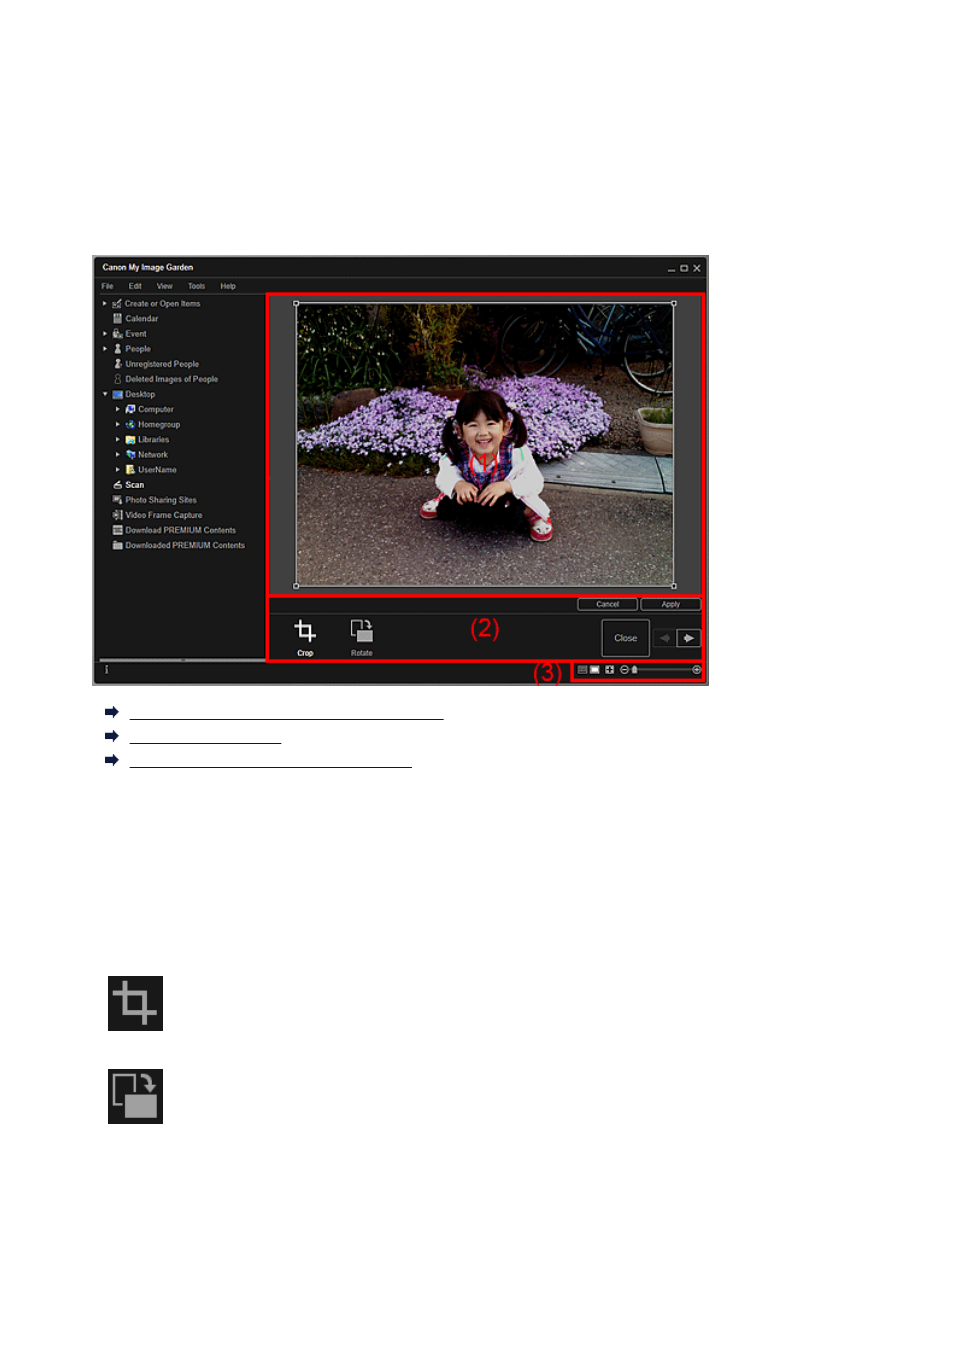Click the Scan icon in sidebar
This screenshot has height=1350, width=954.
tap(117, 485)
